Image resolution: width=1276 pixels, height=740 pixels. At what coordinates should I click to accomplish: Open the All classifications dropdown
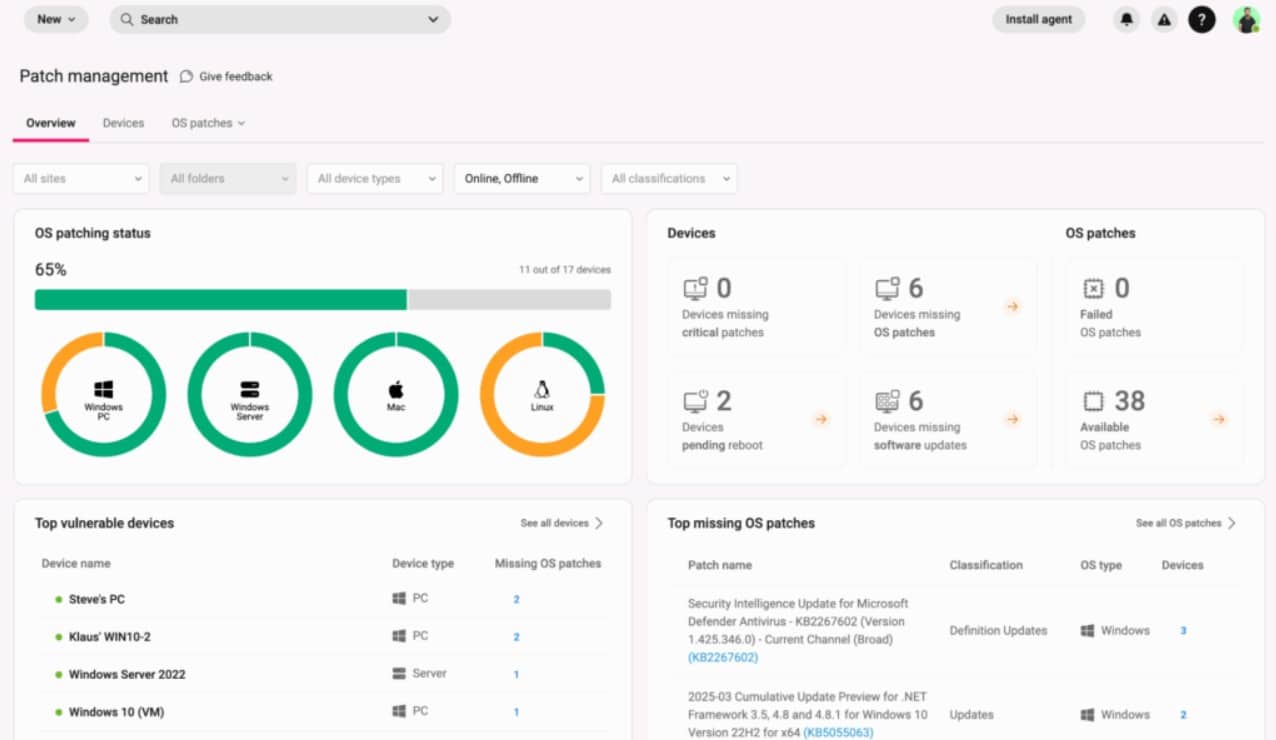pyautogui.click(x=669, y=178)
